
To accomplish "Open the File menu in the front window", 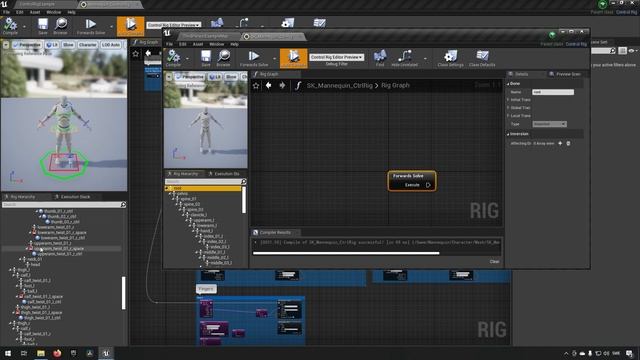I will (169, 44).
